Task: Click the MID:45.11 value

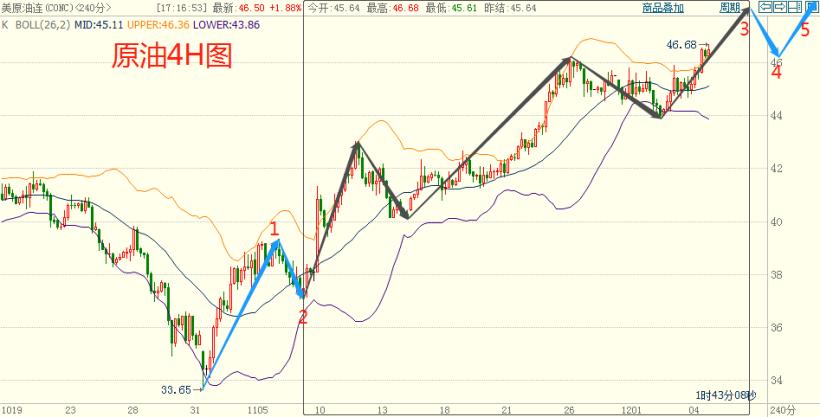Action: 99,25
